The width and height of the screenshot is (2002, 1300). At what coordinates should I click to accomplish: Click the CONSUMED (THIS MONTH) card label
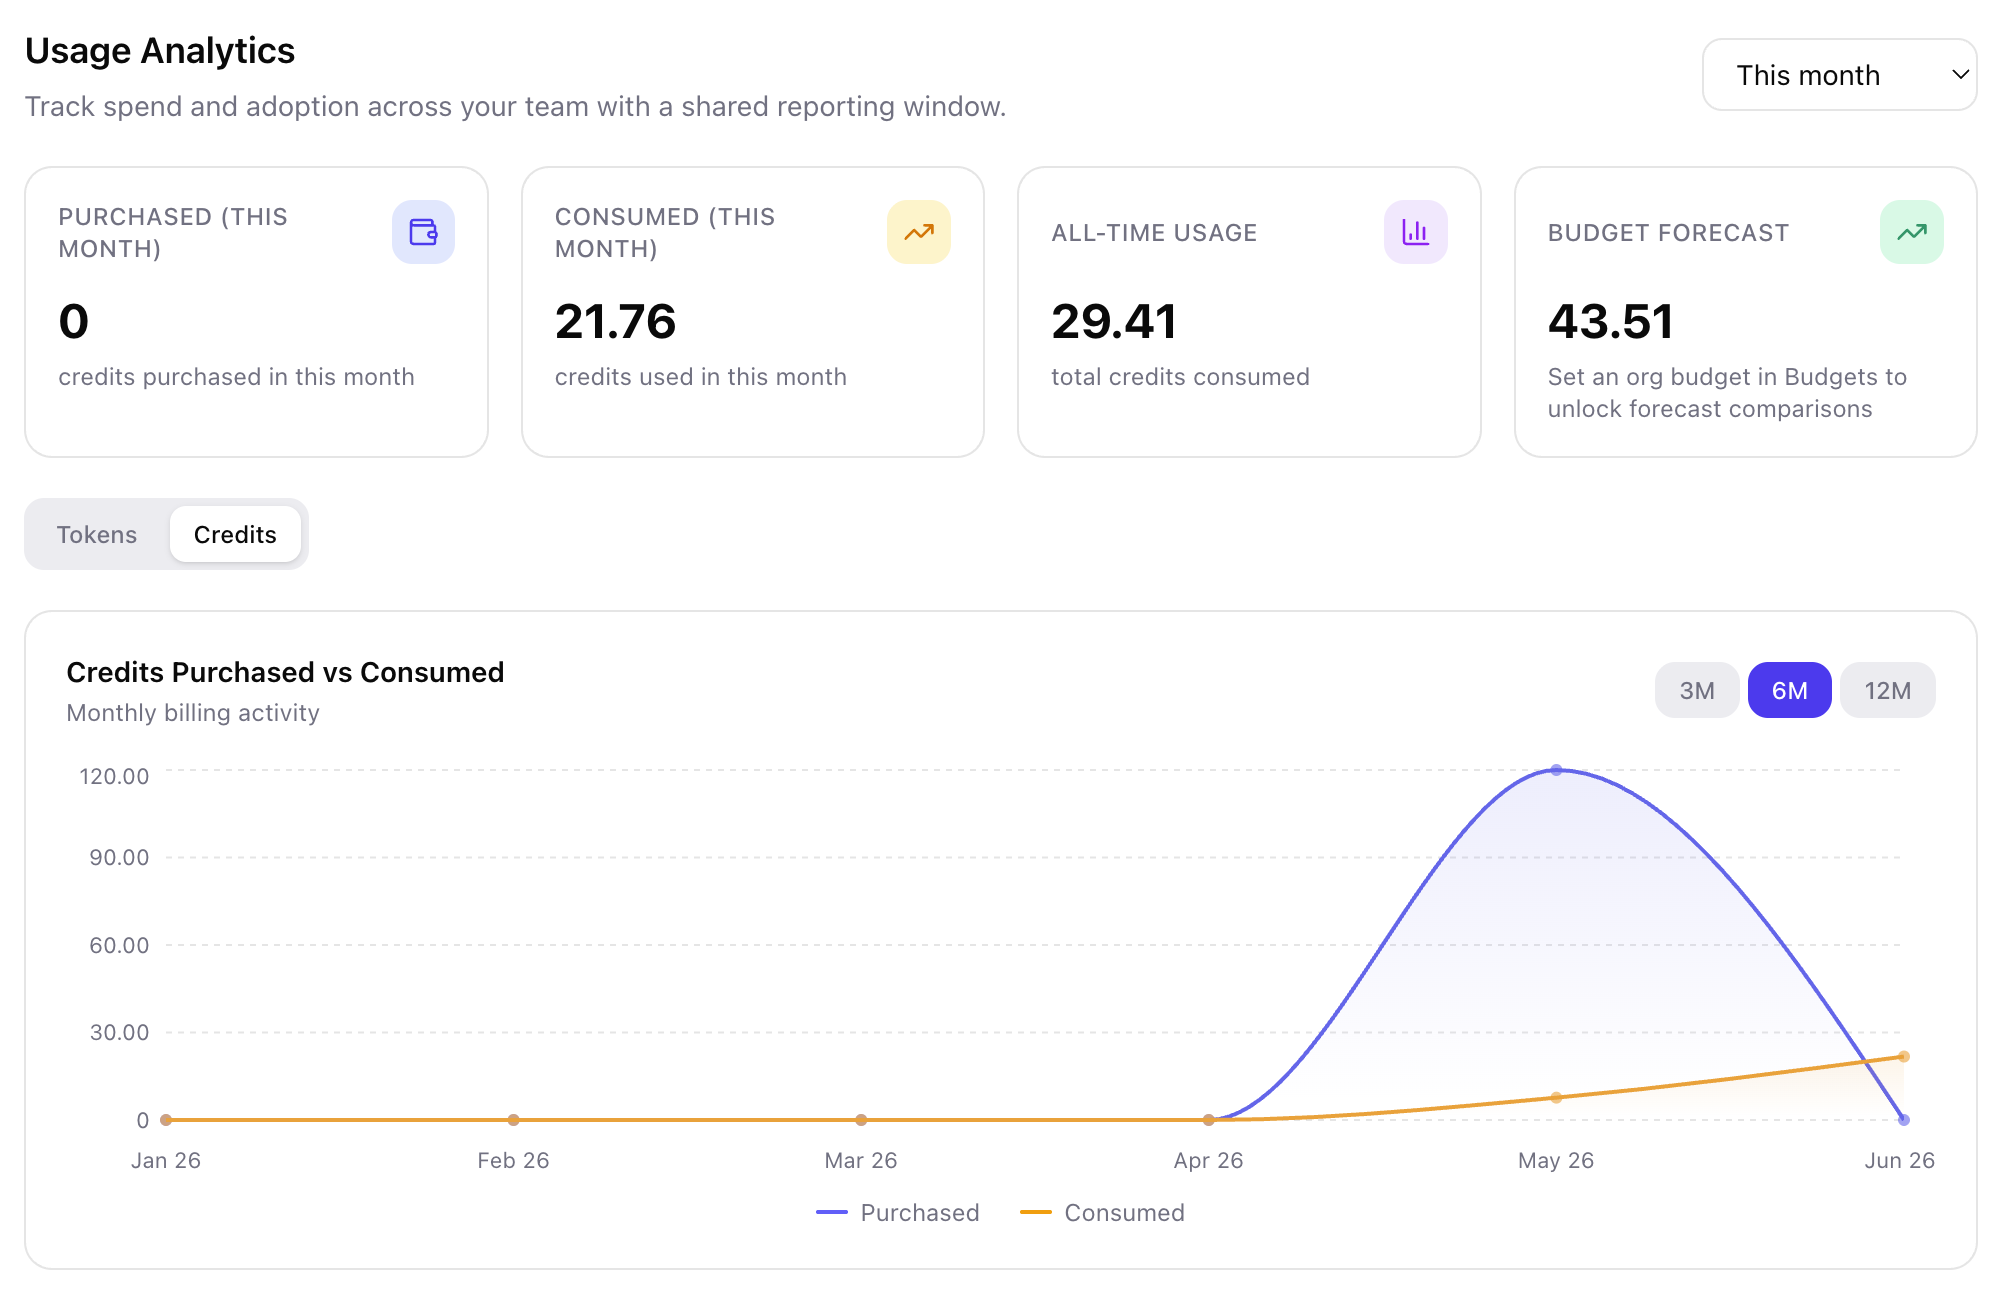coord(665,233)
